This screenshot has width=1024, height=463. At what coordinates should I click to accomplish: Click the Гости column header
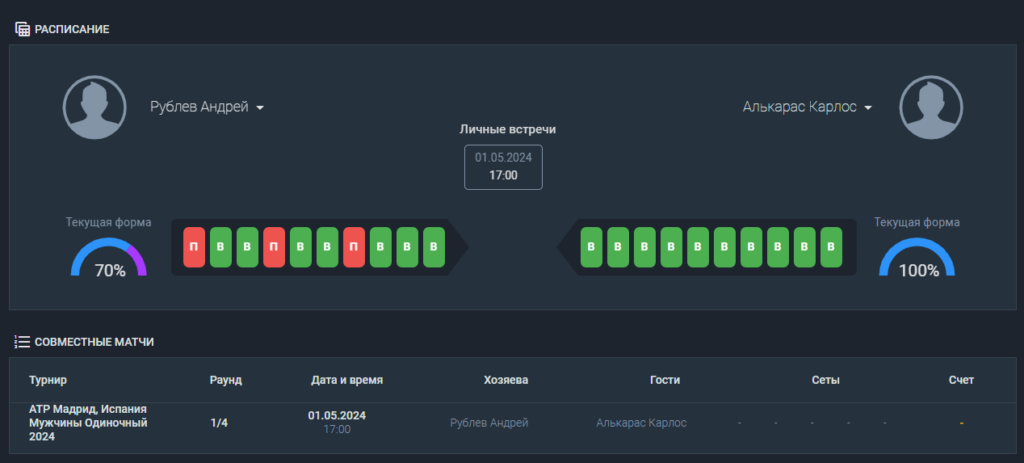665,380
